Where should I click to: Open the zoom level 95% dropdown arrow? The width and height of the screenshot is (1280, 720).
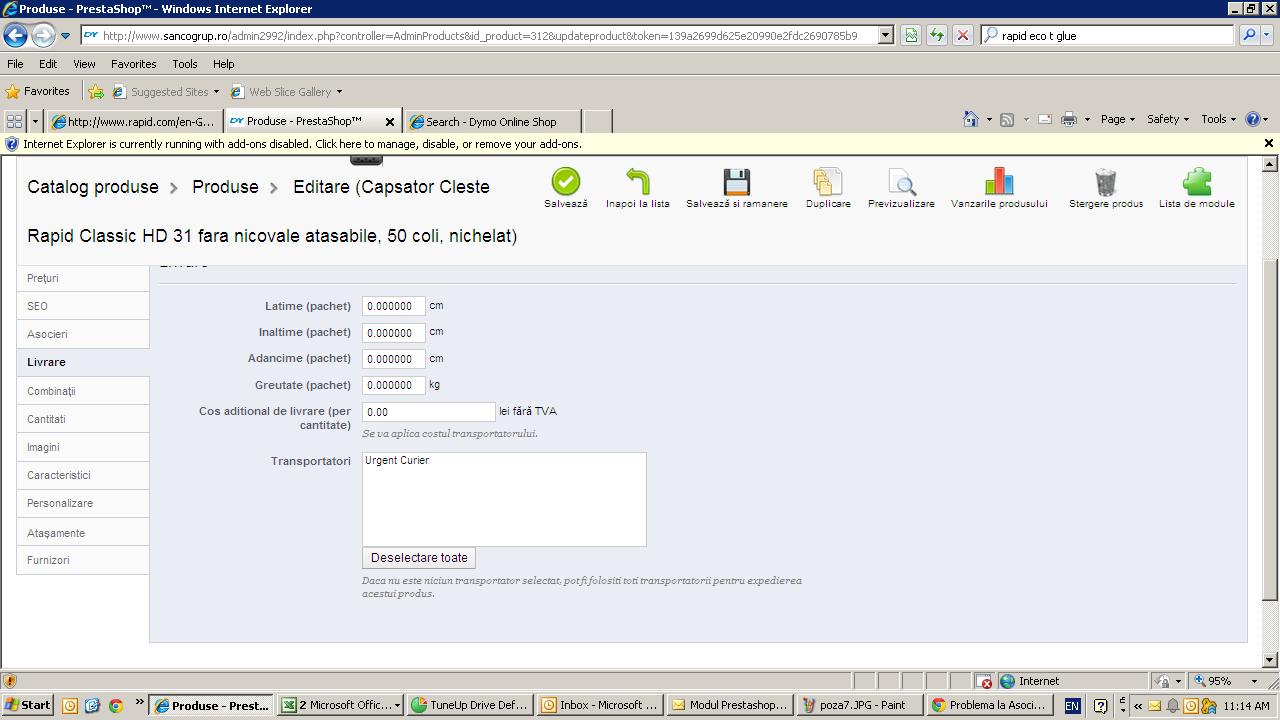click(1254, 681)
